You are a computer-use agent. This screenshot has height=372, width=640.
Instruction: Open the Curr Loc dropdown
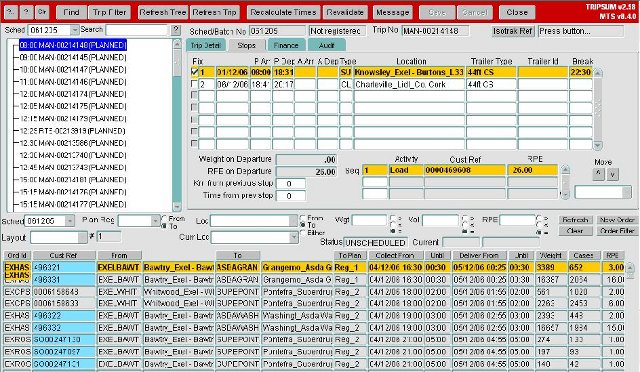(294, 237)
